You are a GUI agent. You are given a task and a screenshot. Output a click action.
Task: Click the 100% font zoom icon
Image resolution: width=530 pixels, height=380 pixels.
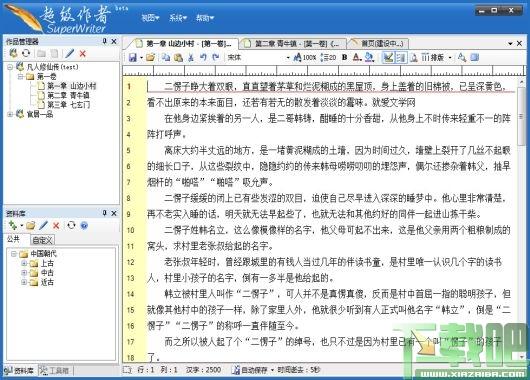point(305,57)
